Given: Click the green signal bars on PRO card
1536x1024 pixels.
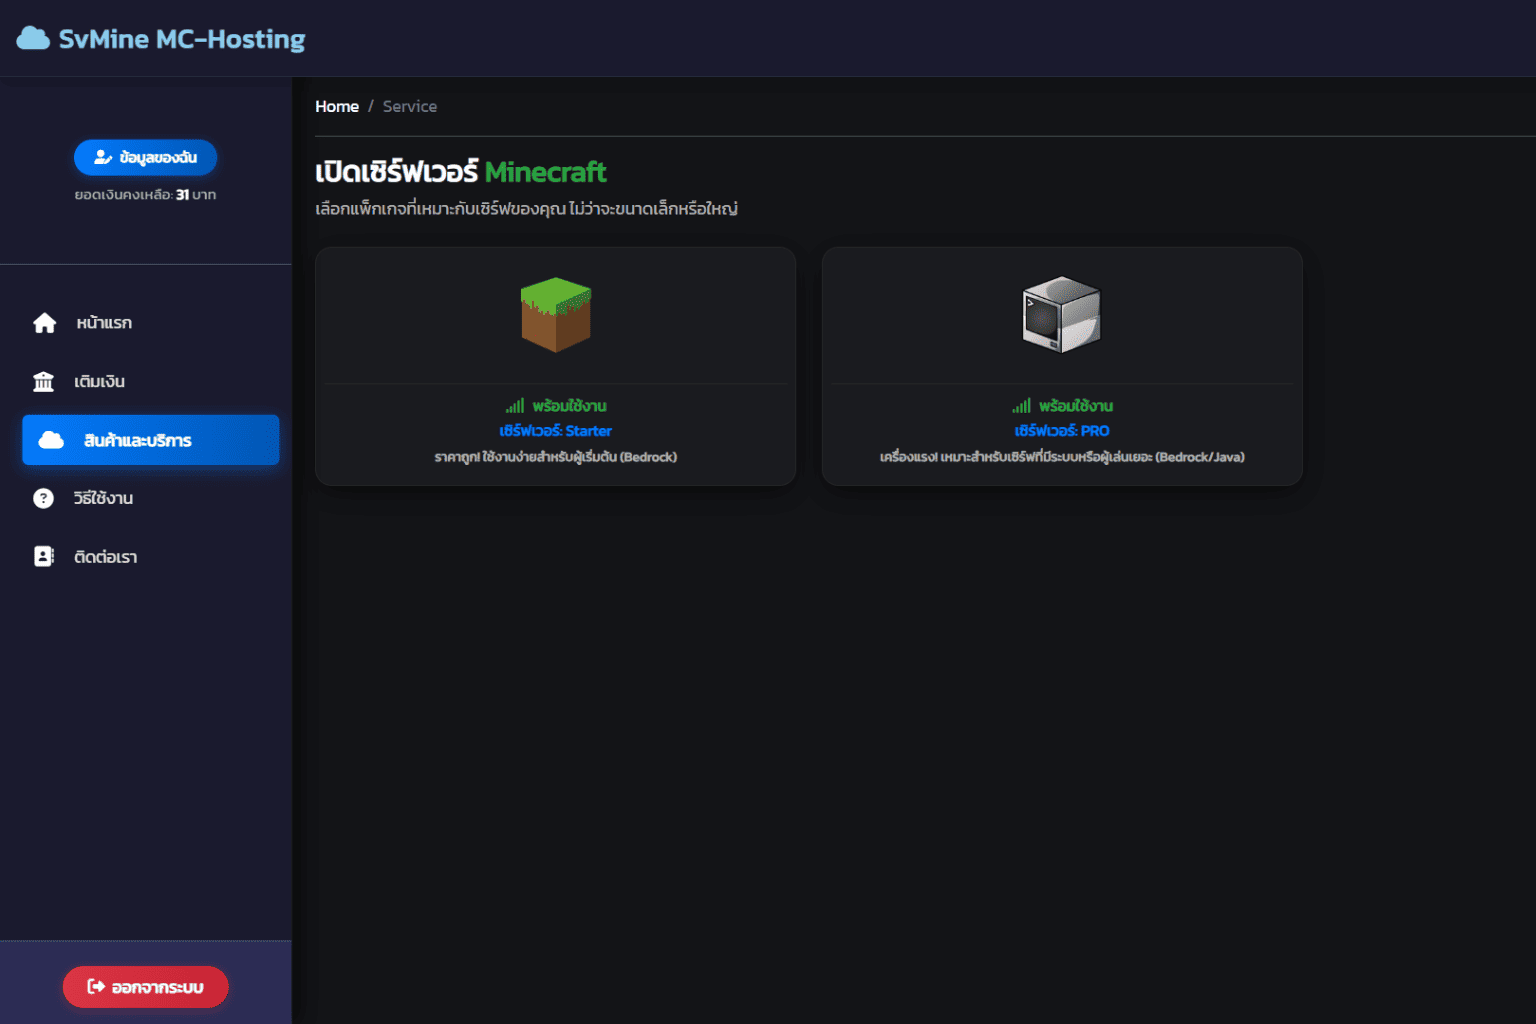Looking at the screenshot, I should click(1021, 406).
